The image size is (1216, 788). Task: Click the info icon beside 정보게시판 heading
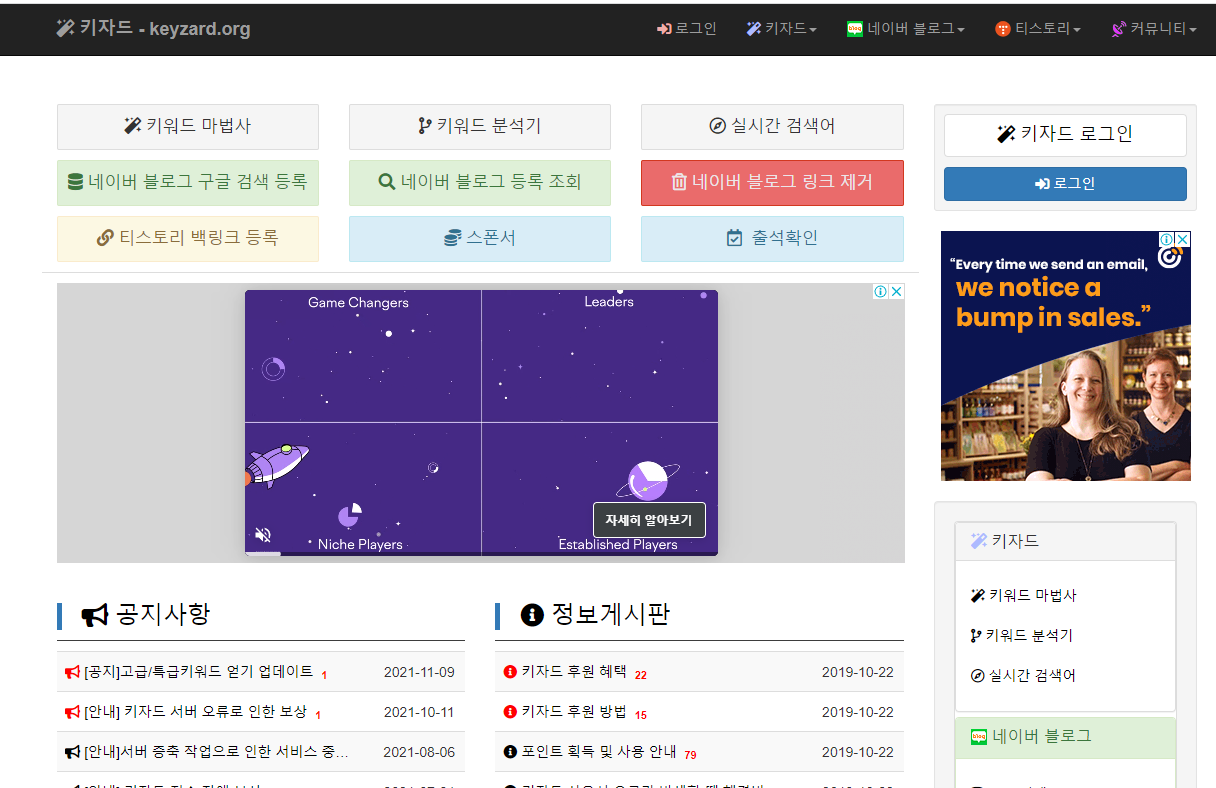point(532,615)
